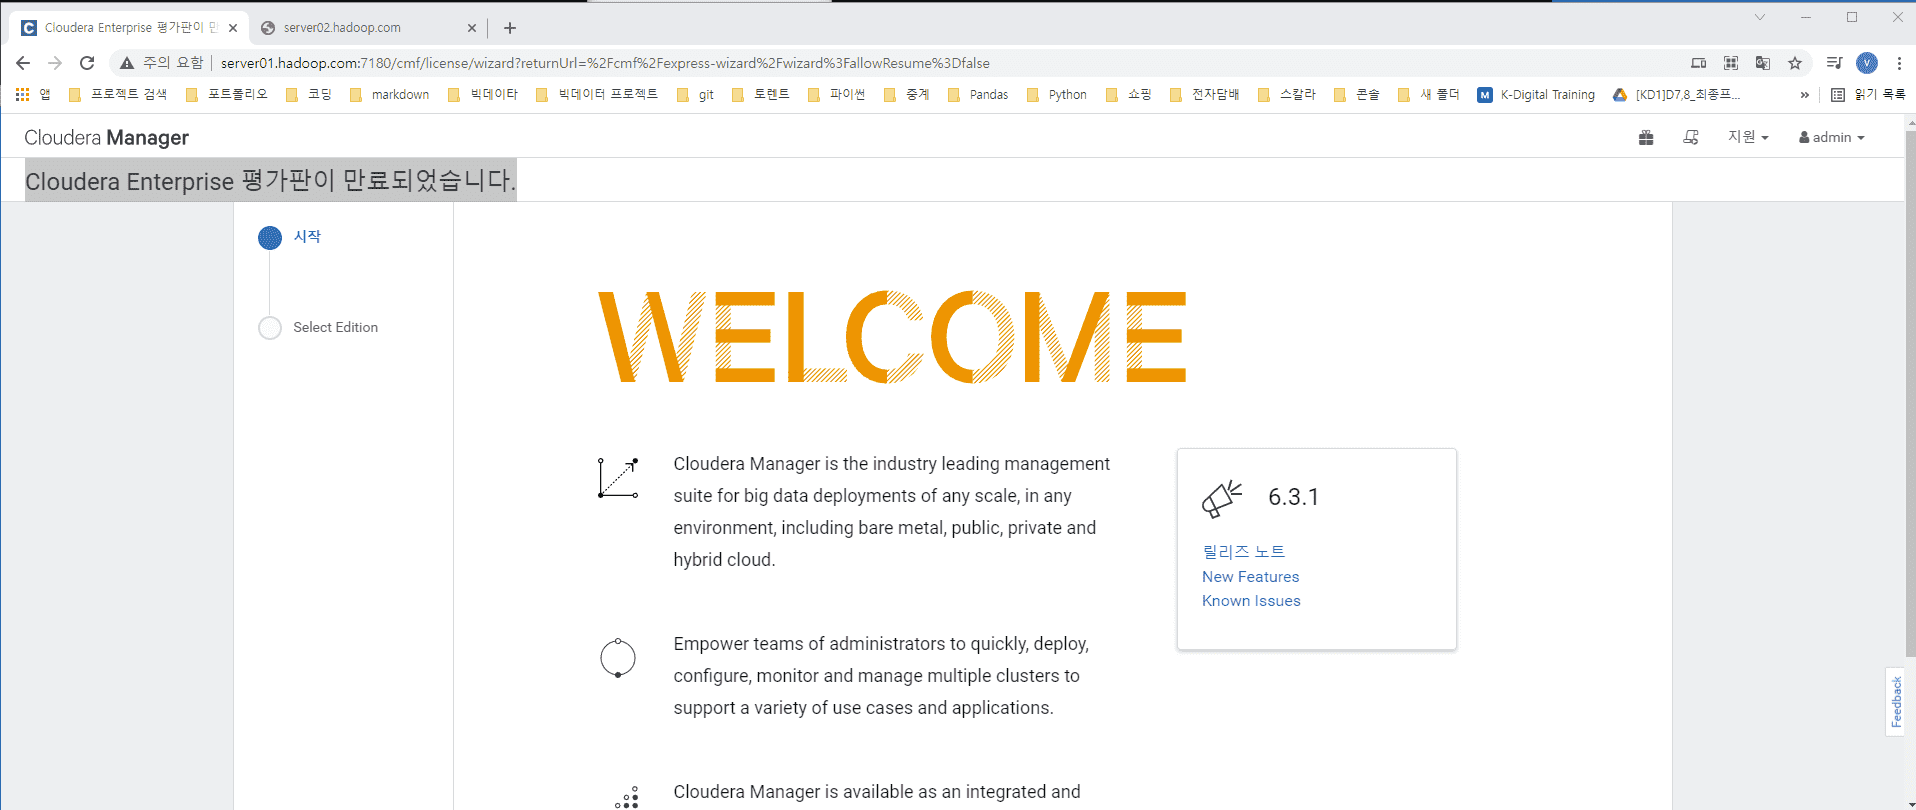Reload the page with the refresh icon
Screen dimensions: 1916x810
tap(87, 63)
